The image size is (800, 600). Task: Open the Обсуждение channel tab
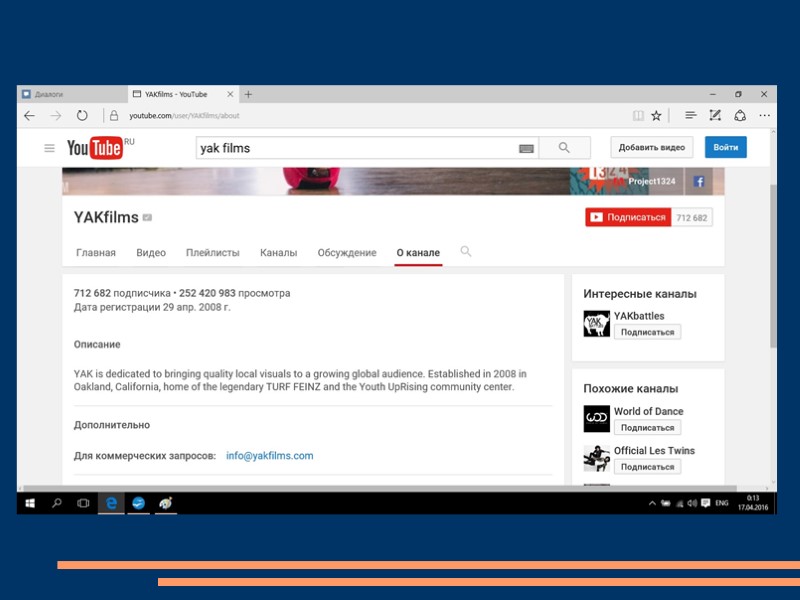click(347, 253)
